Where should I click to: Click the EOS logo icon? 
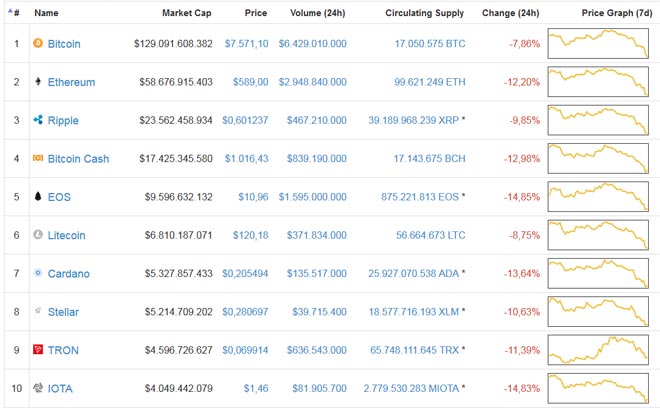coord(38,197)
